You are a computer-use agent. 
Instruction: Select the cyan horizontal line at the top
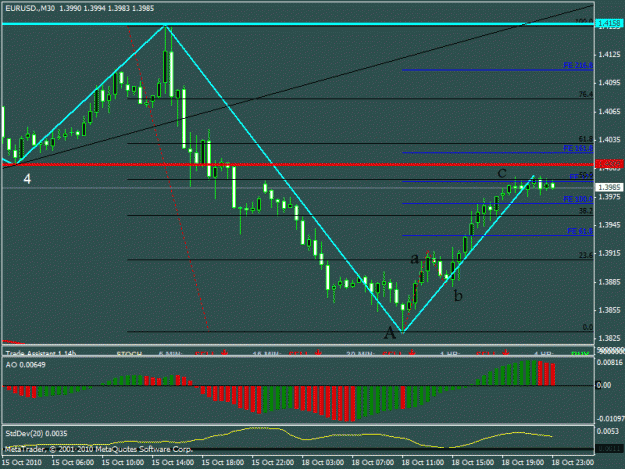298,24
